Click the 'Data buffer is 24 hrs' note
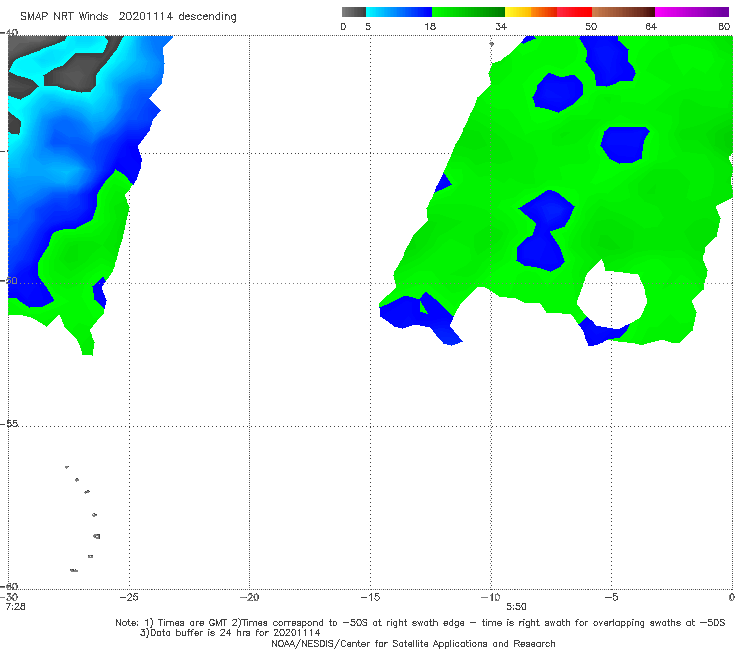Viewport: 740px width, 650px height. pyautogui.click(x=230, y=633)
